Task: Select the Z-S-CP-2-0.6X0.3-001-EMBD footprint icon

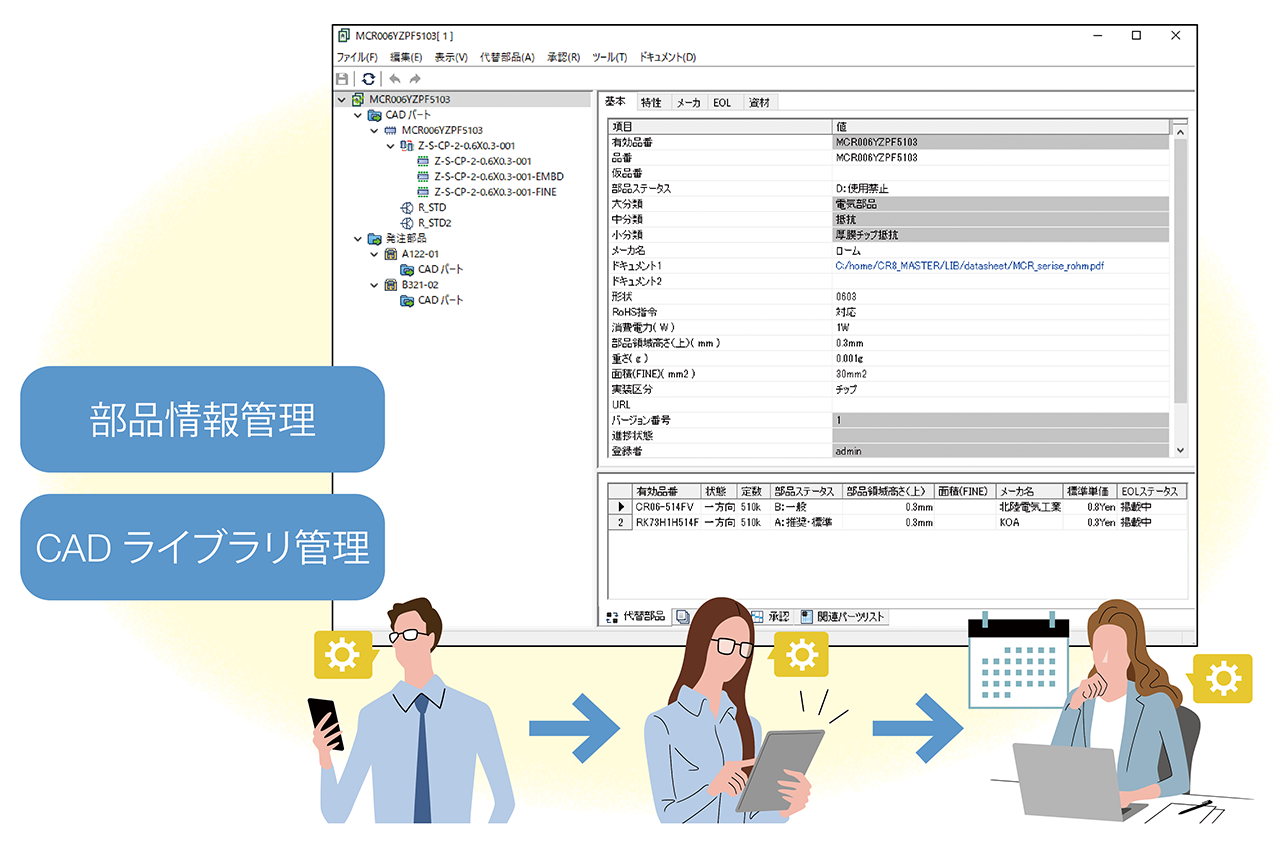Action: (x=423, y=177)
